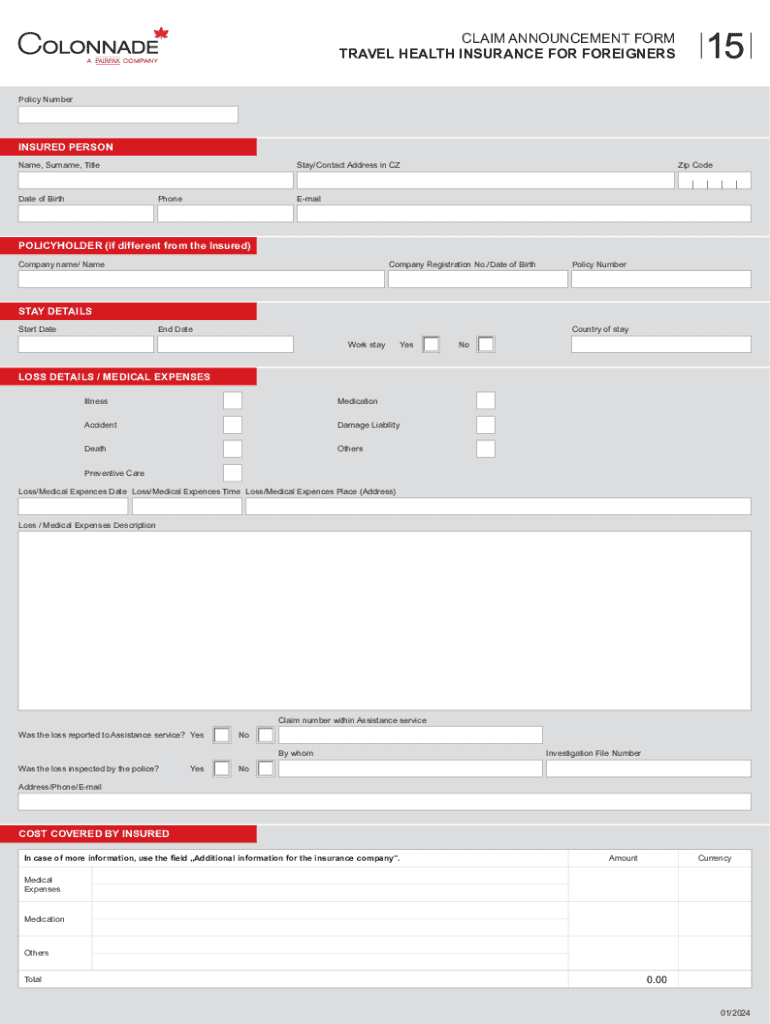
Task: Click the top Policy Number field
Action: coord(128,115)
